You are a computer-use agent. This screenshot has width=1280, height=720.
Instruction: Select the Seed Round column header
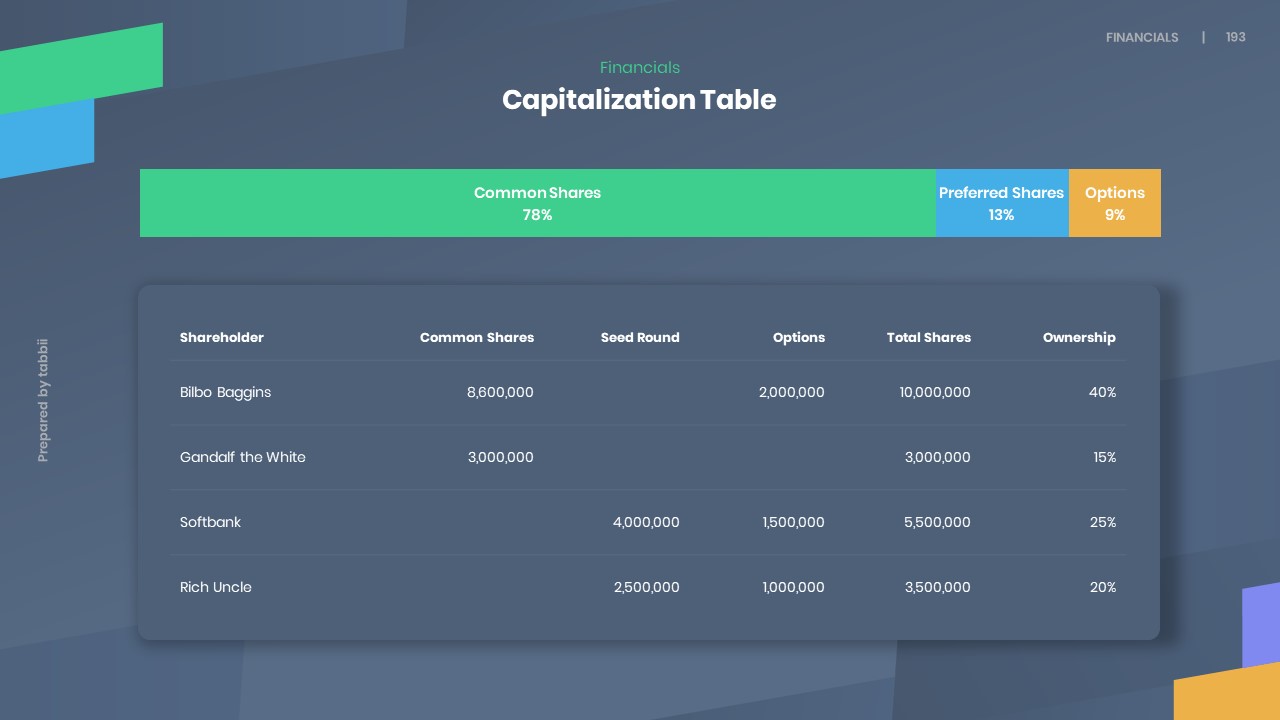tap(640, 338)
